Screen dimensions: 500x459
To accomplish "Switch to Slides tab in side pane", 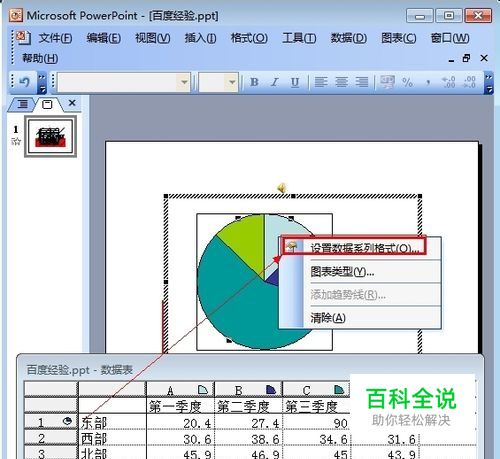I will pyautogui.click(x=47, y=104).
